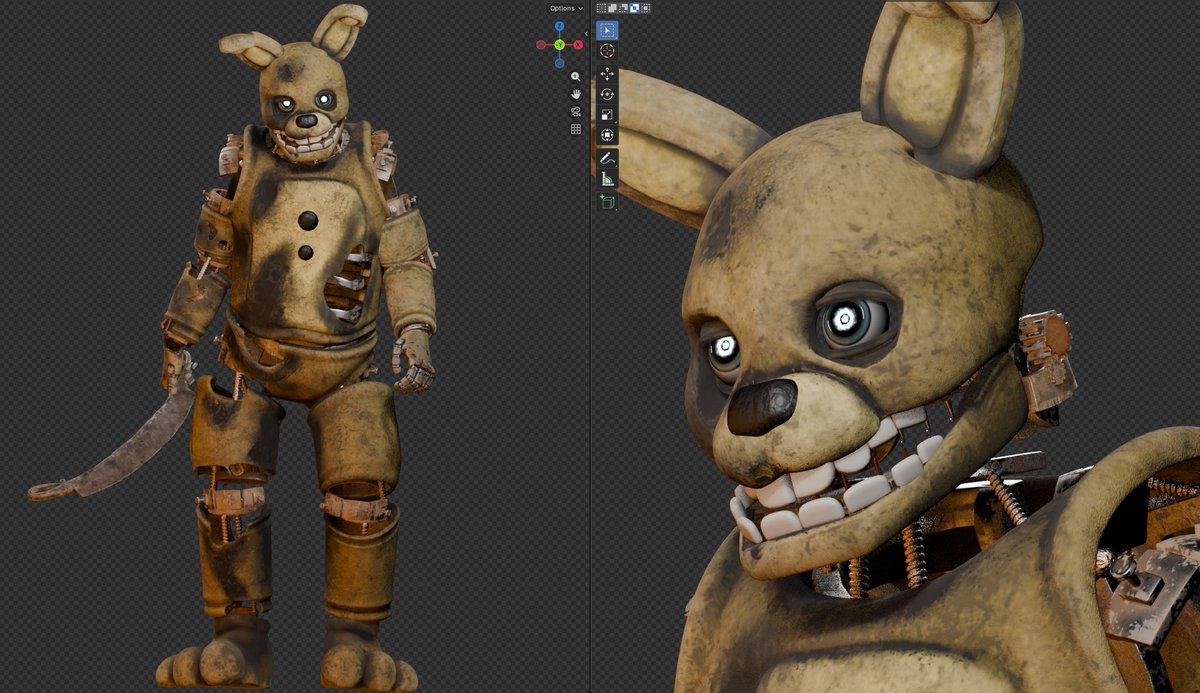The width and height of the screenshot is (1200, 693).
Task: Toggle perspective with the grid projection icon
Action: tap(577, 129)
